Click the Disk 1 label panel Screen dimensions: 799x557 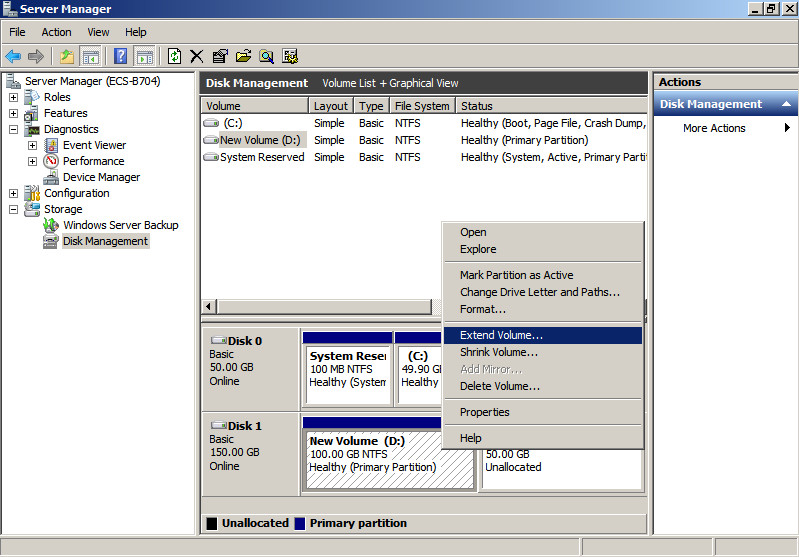point(250,454)
